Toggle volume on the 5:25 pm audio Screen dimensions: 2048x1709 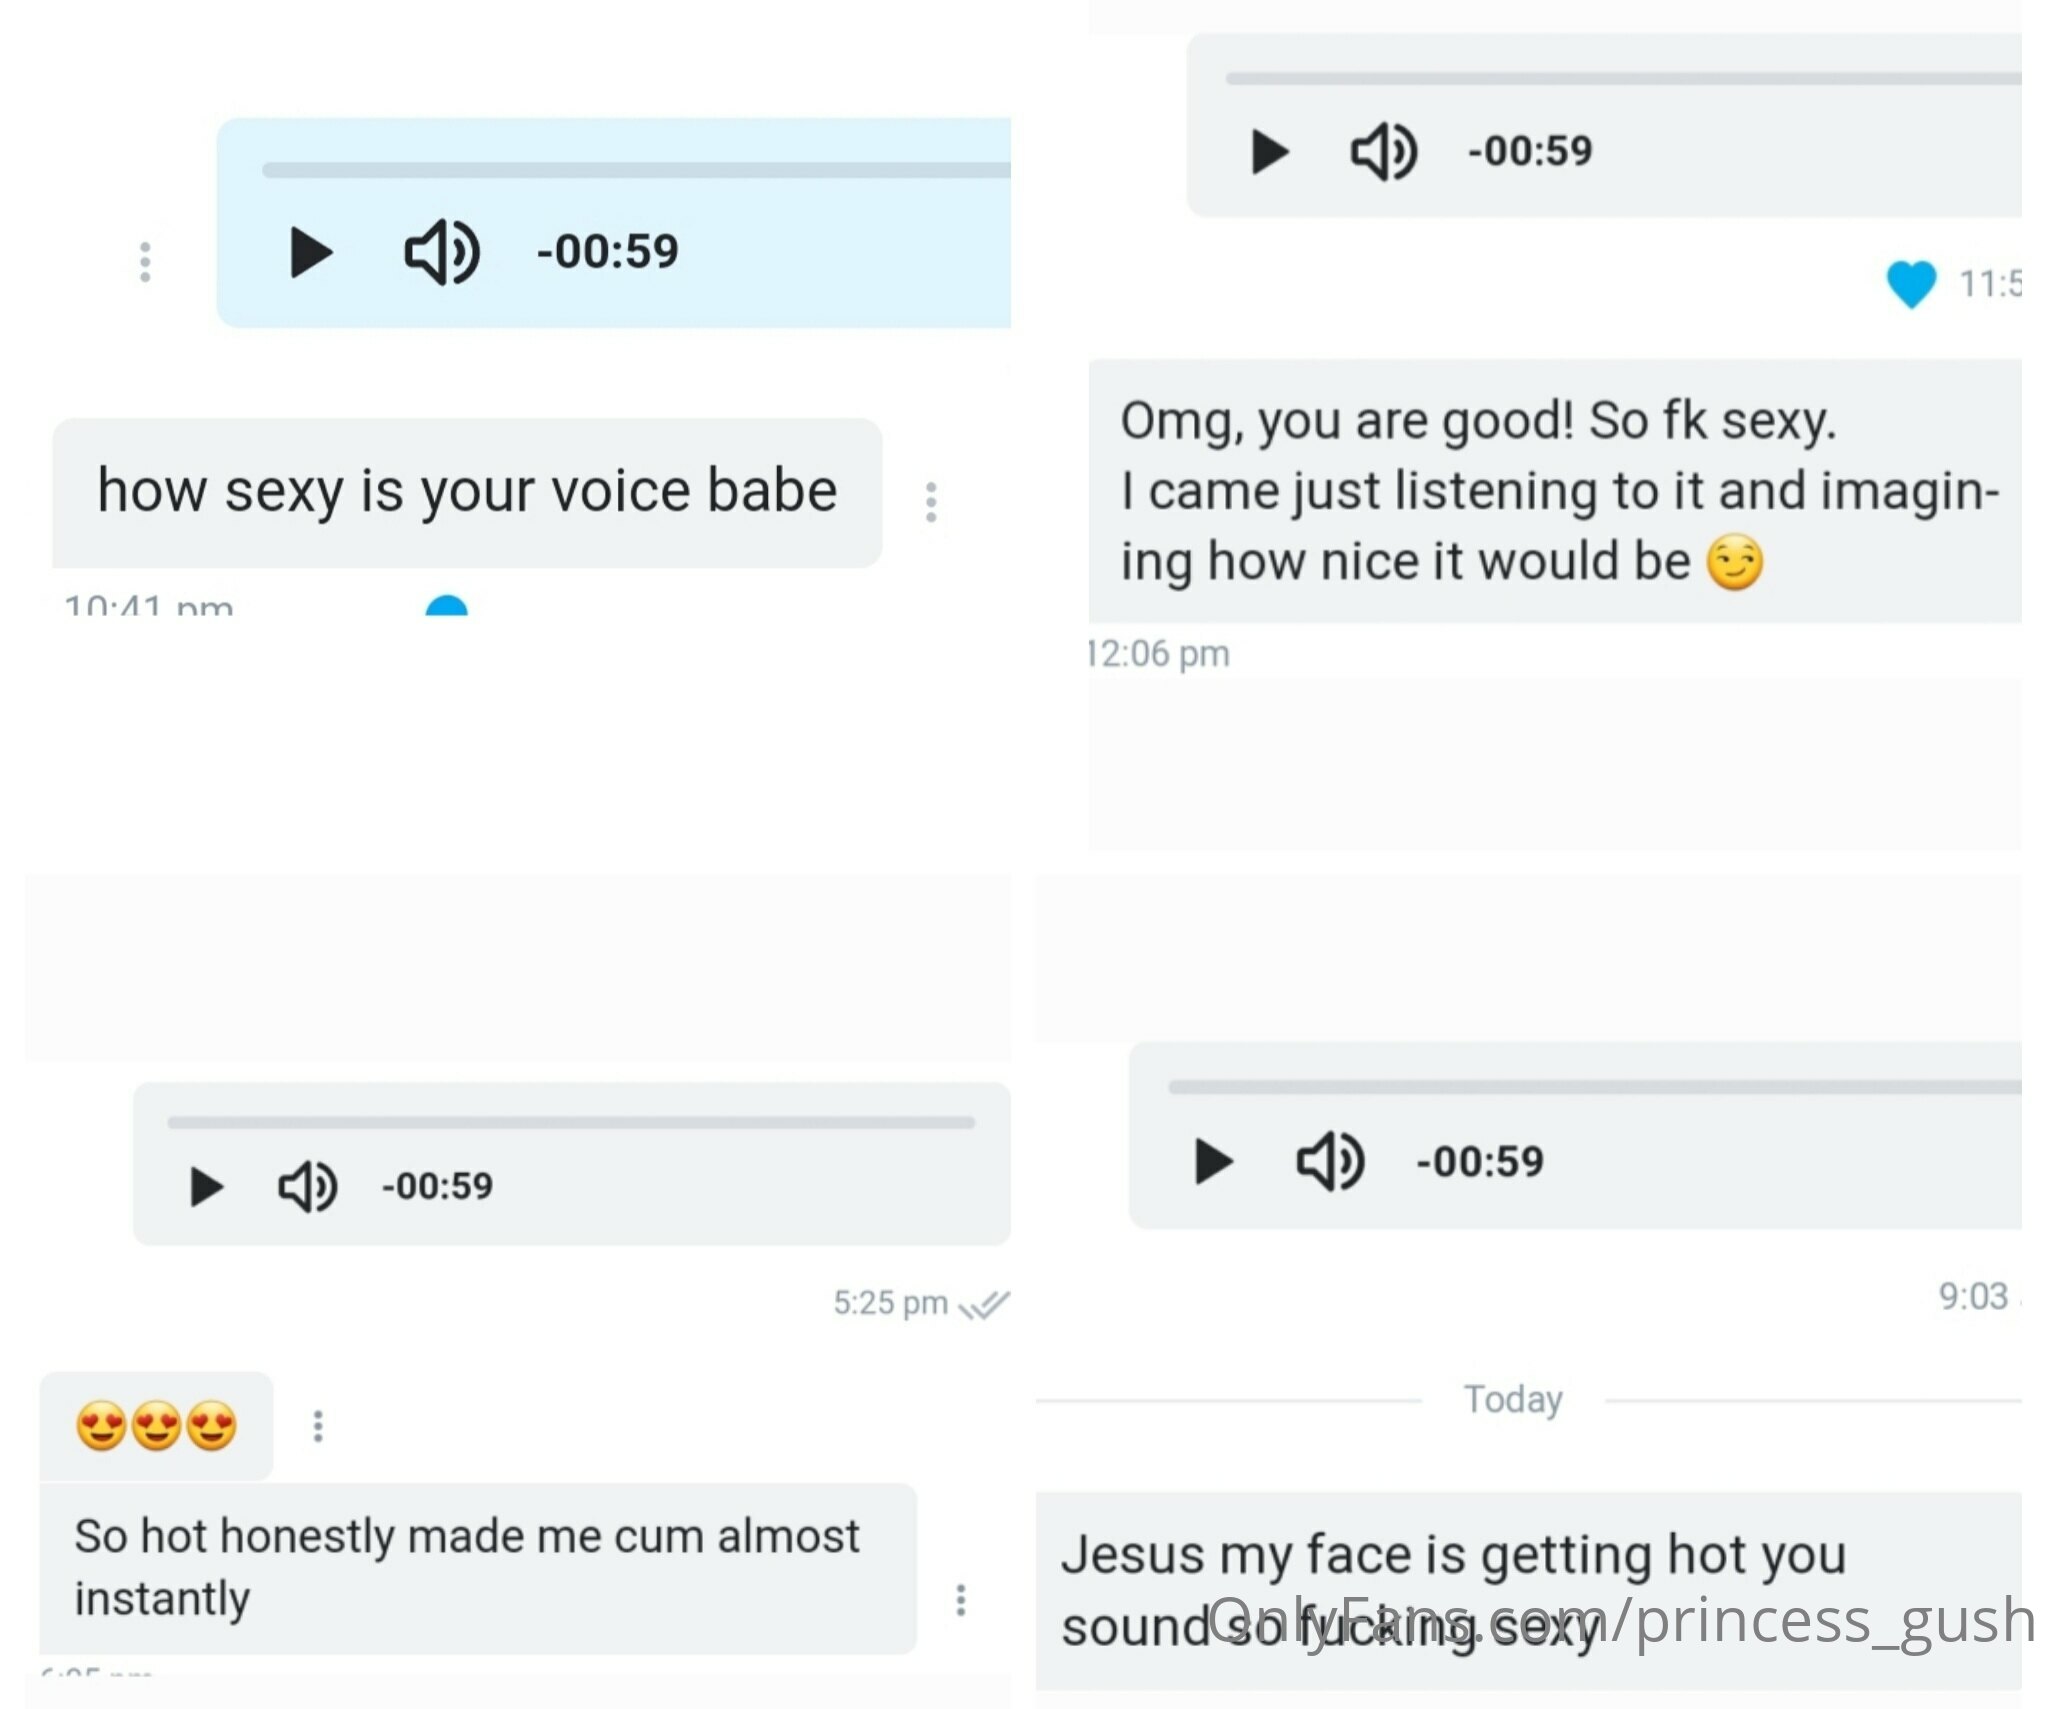pos(307,1187)
